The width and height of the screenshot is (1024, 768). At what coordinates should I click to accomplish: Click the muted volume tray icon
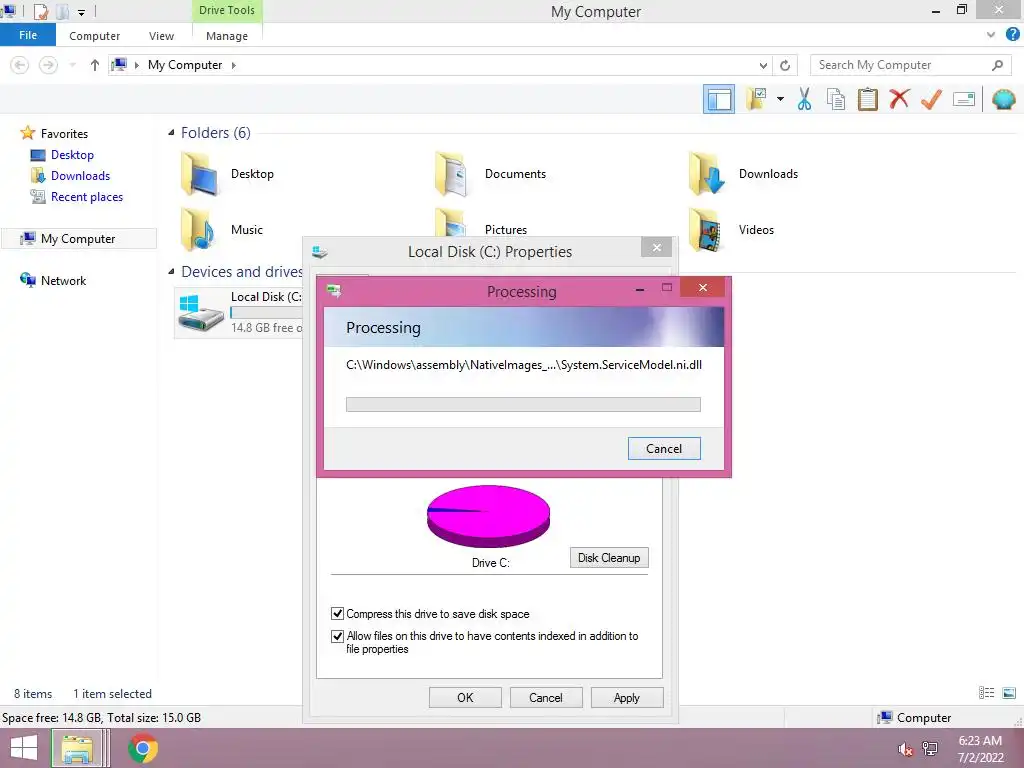pos(905,749)
